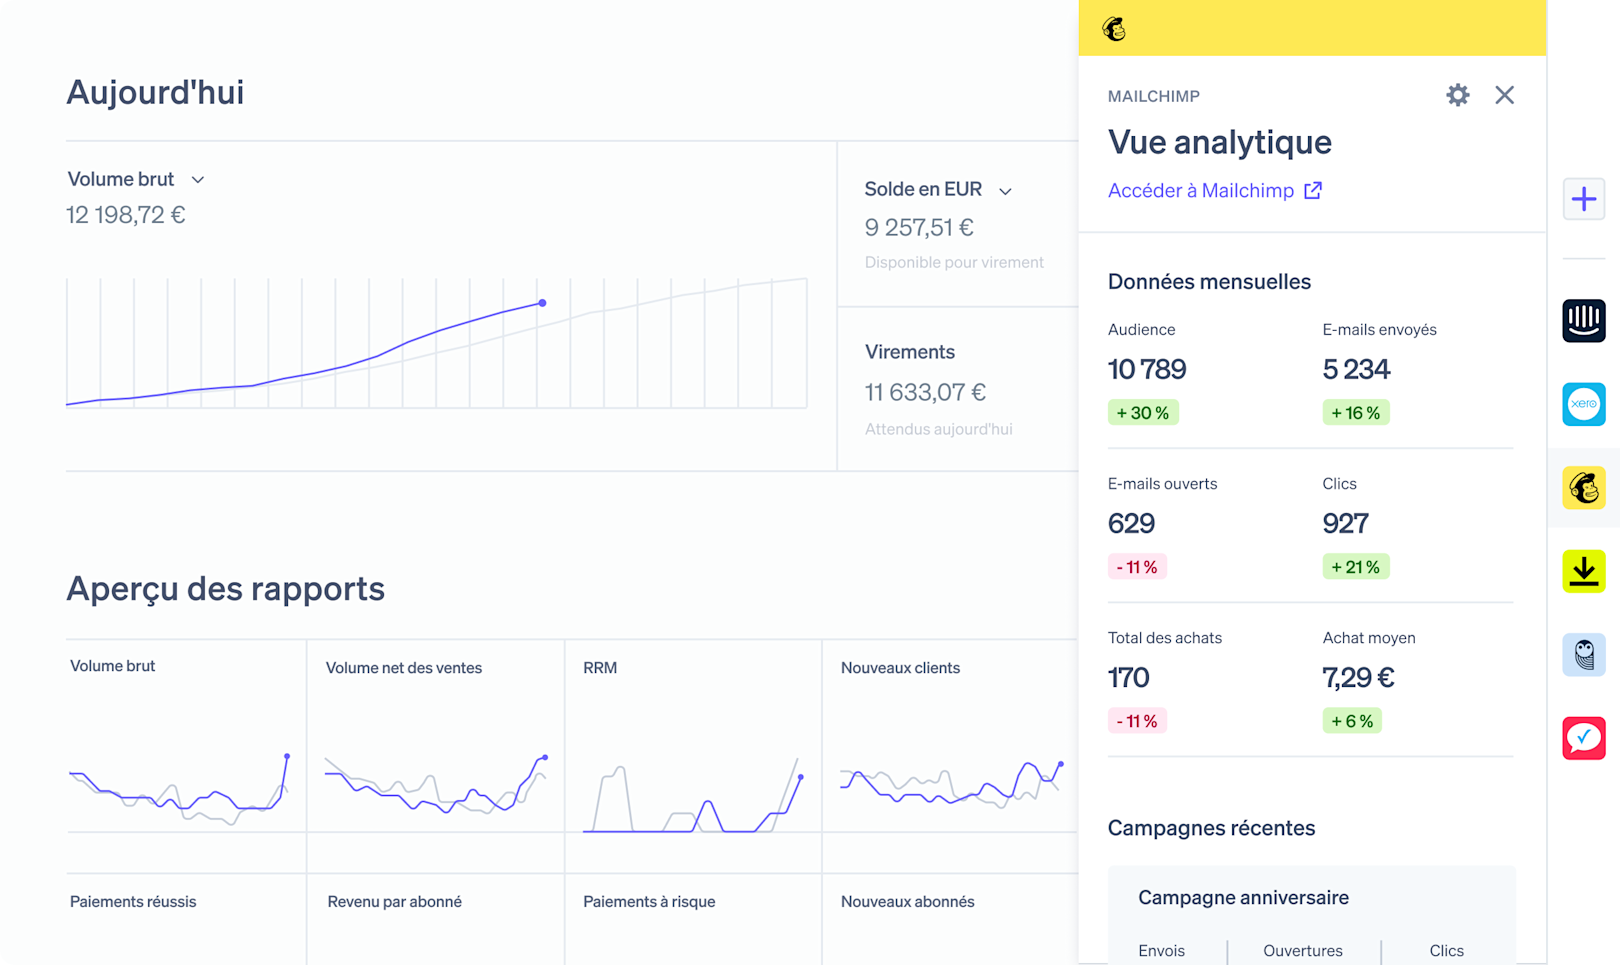Open the red chat-checkmark app in sidebar
Screen dimensions: 1620x965
(1584, 738)
